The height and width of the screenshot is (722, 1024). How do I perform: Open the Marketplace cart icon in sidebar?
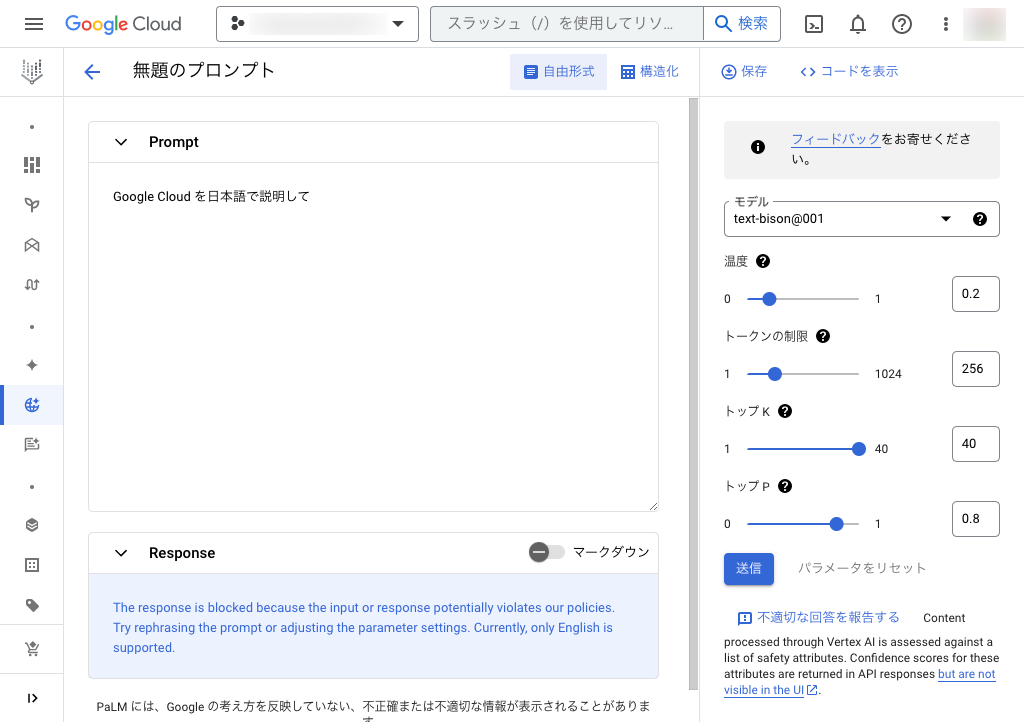32,650
